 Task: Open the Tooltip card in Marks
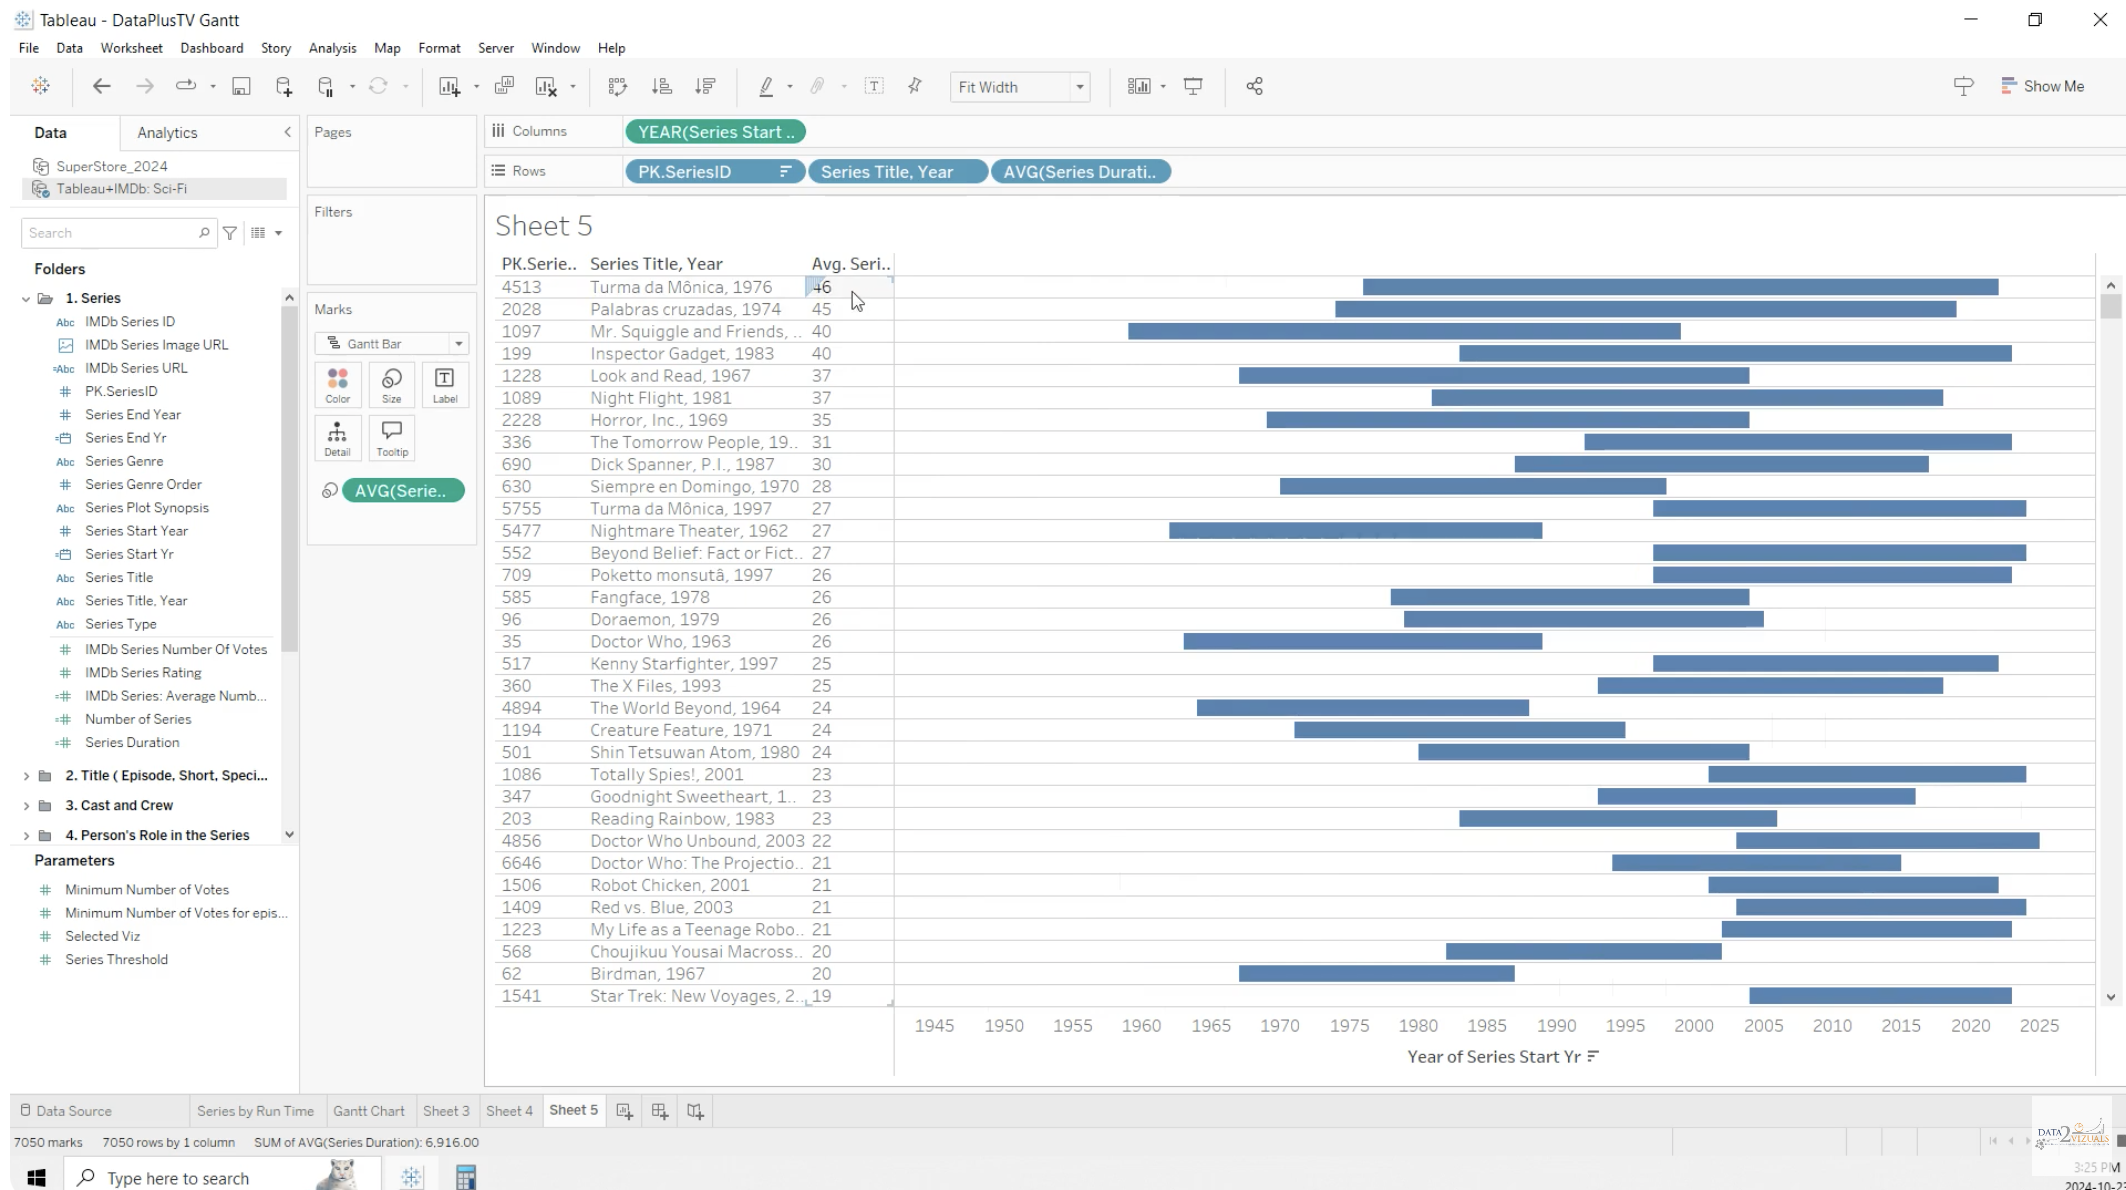[392, 438]
